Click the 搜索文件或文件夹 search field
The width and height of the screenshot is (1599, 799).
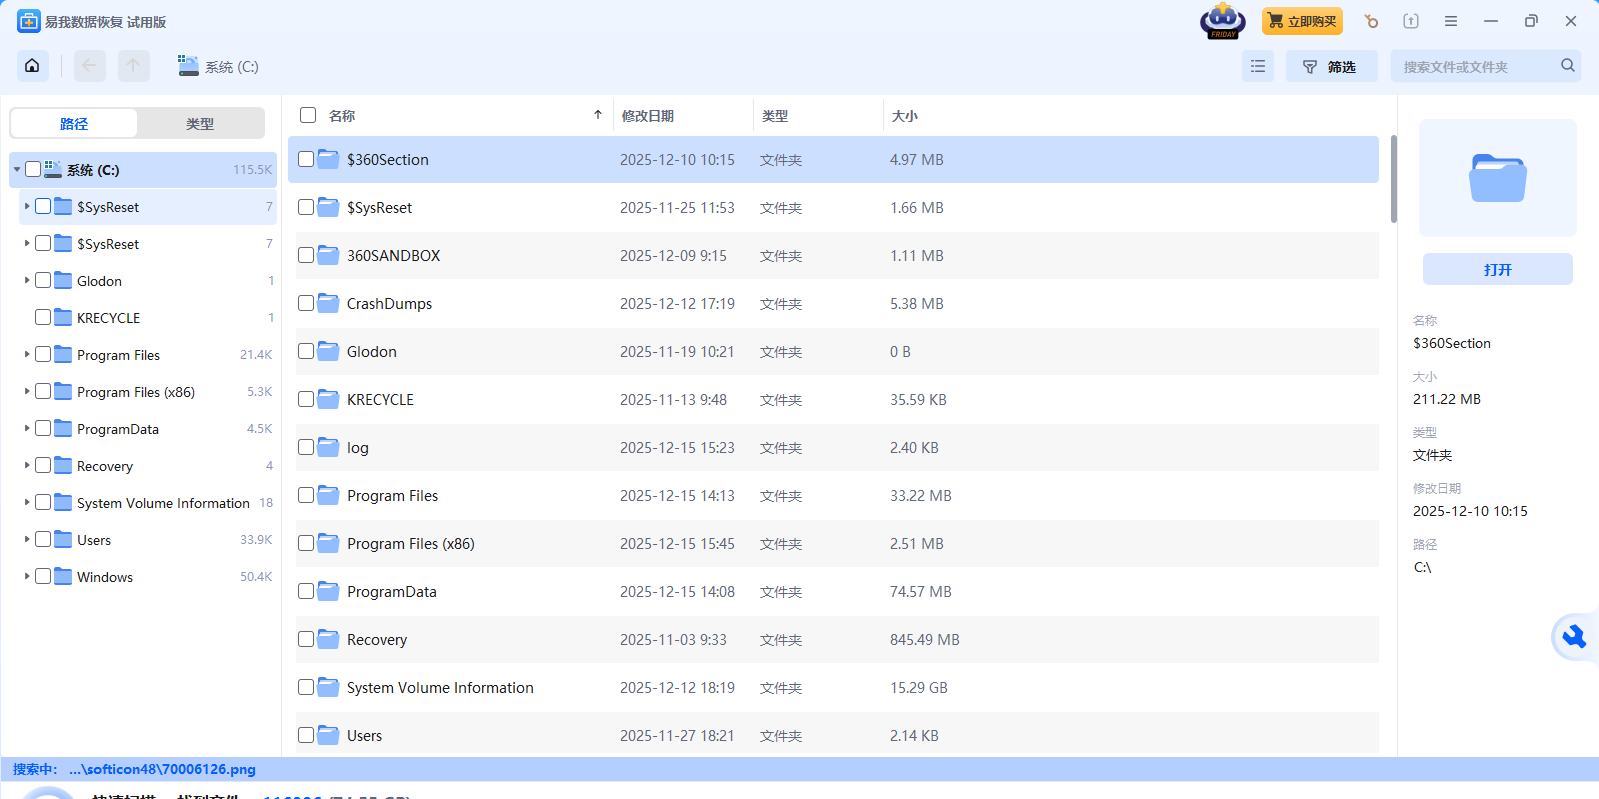1475,66
